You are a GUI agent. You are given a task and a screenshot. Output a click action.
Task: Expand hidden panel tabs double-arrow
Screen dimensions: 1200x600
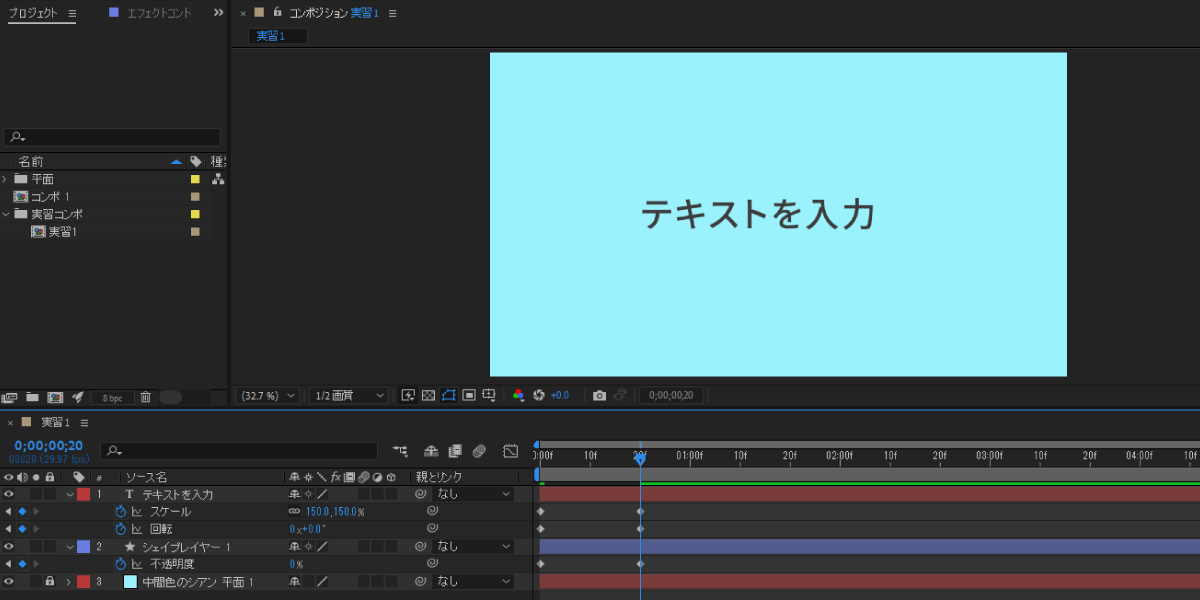pos(219,13)
